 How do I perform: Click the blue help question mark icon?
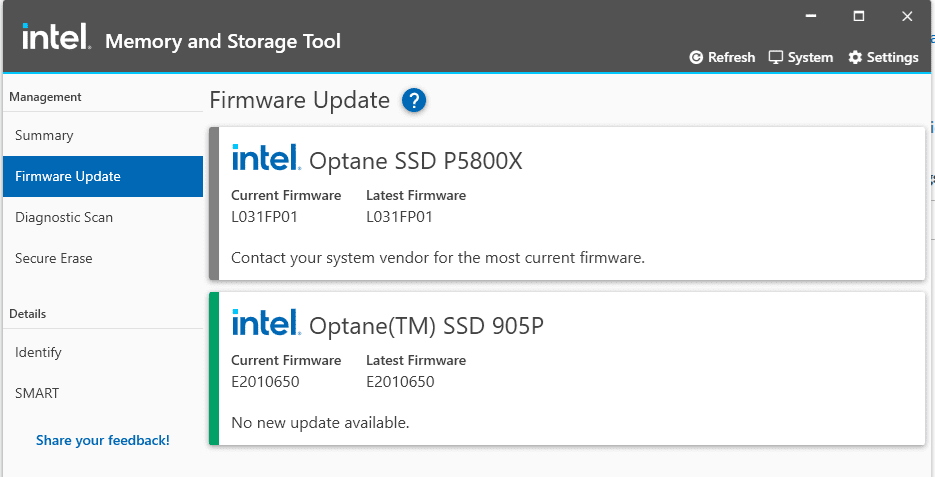(x=414, y=100)
